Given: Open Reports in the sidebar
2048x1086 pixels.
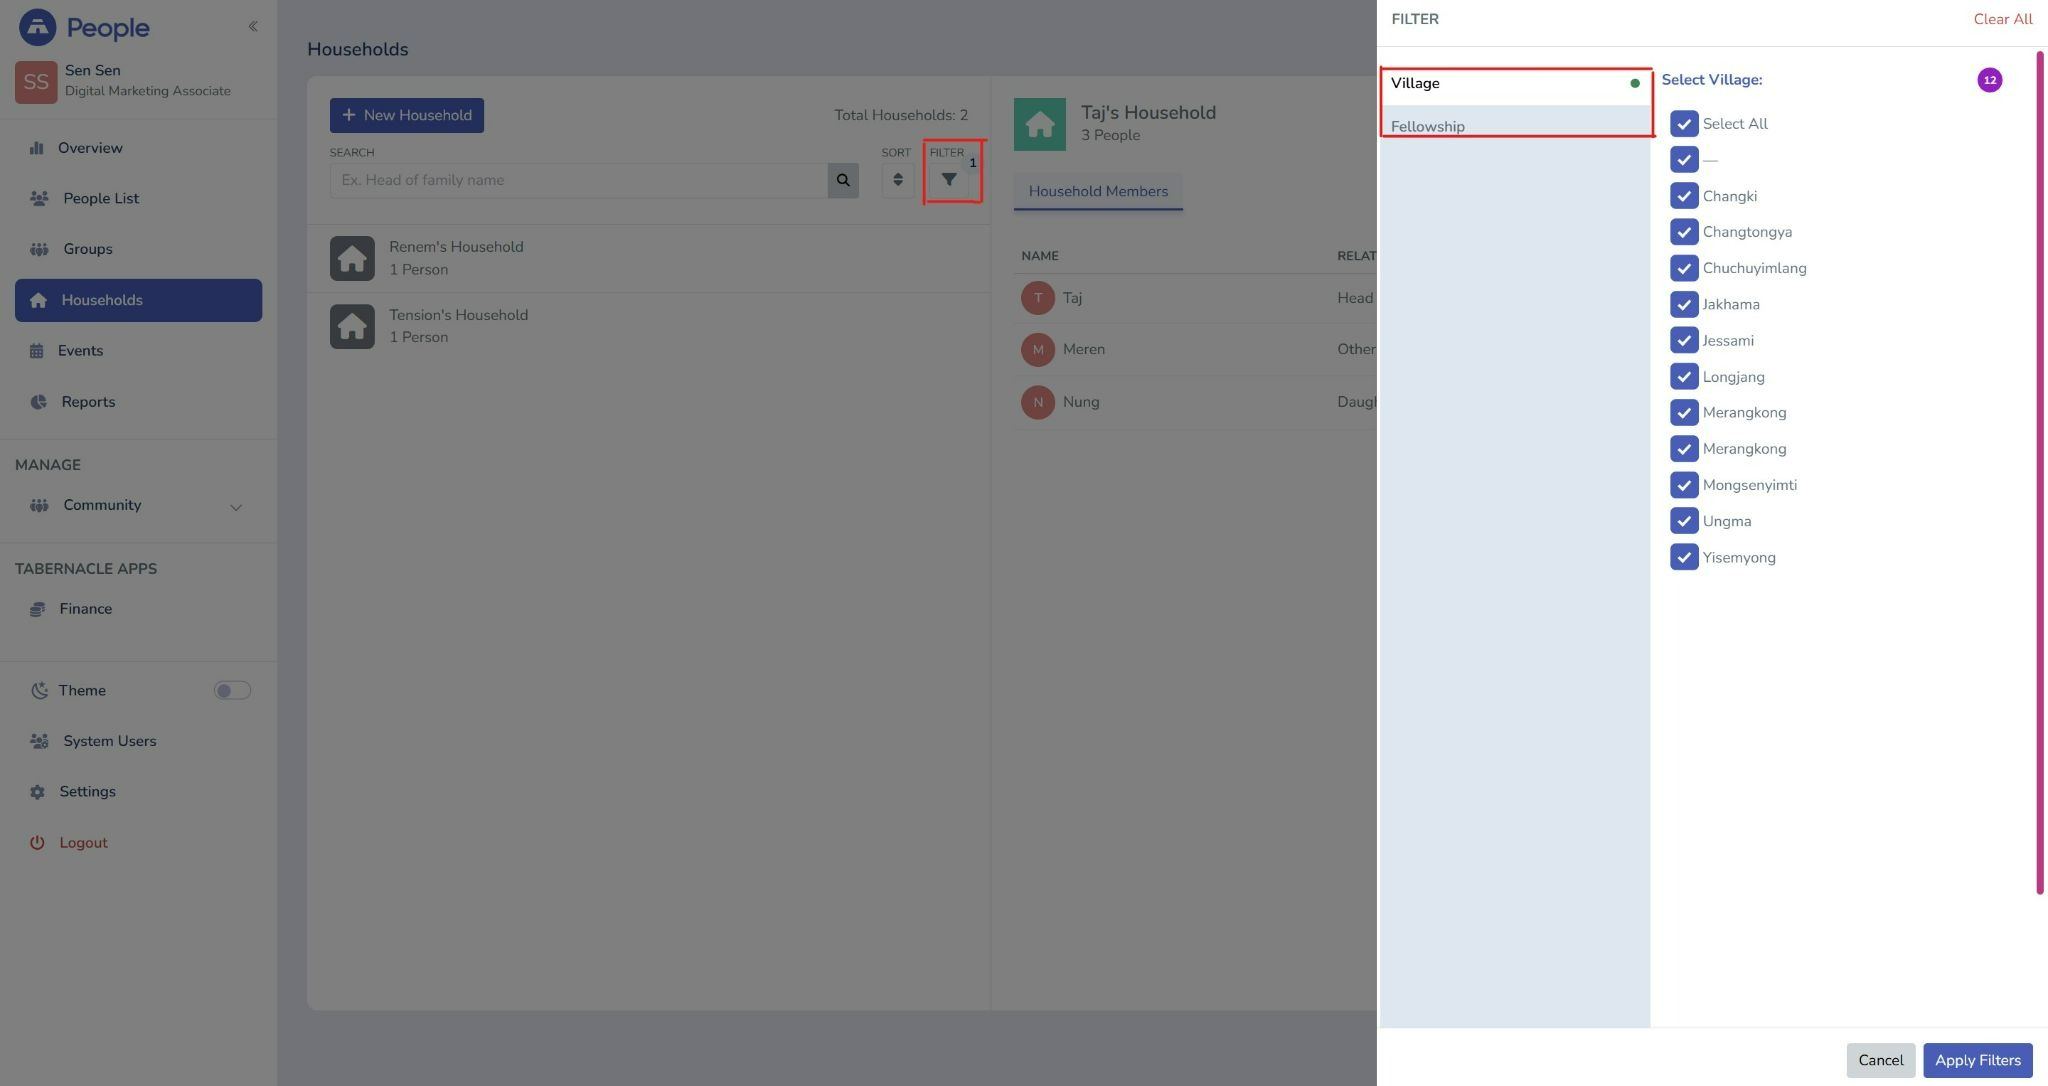Looking at the screenshot, I should (88, 402).
